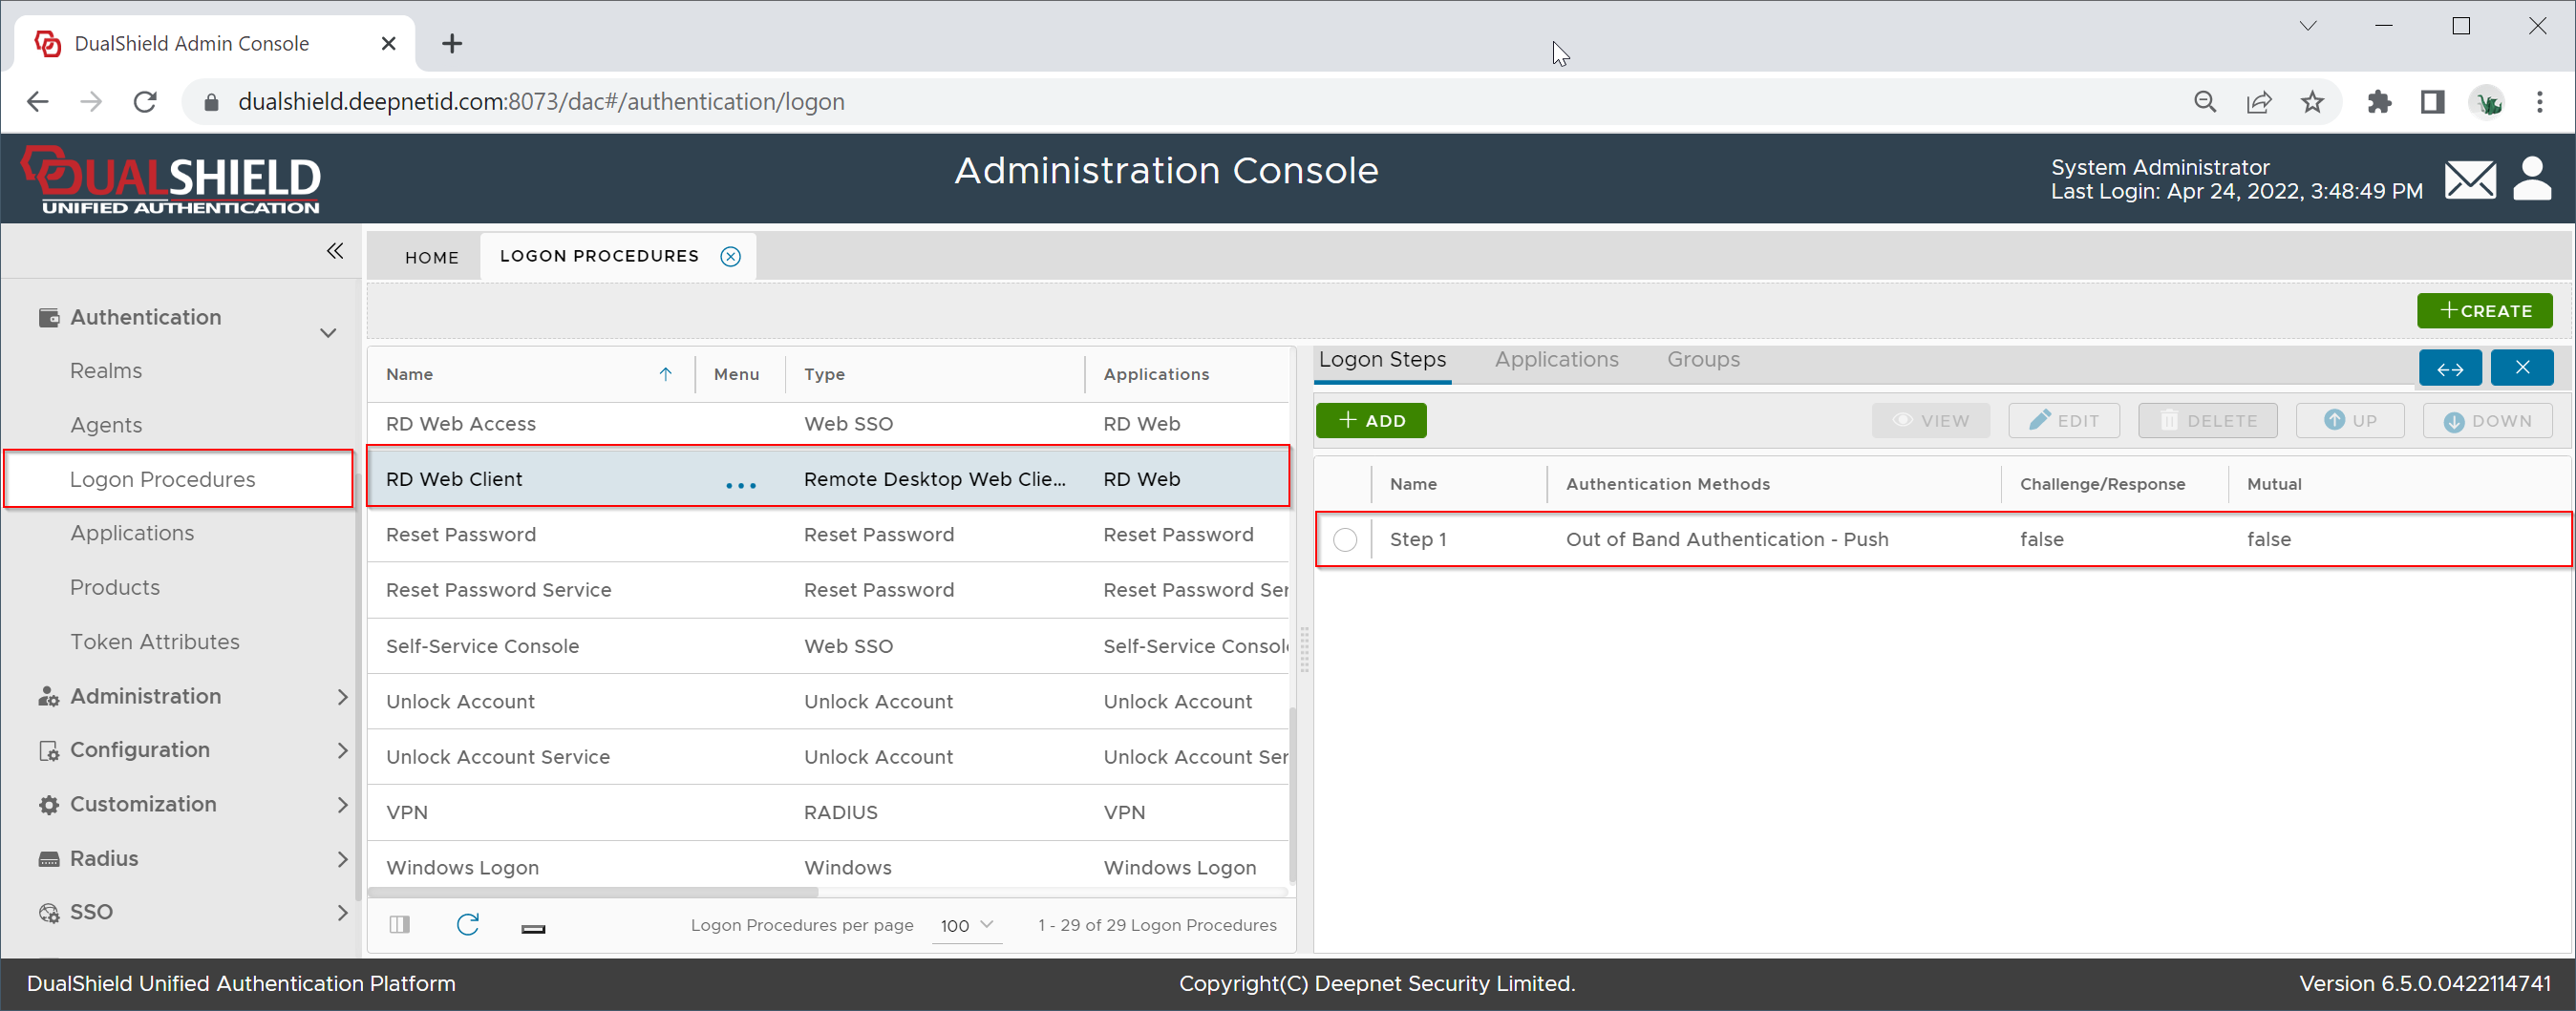
Task: Click the blue expand-width arrows button
Action: point(2449,368)
